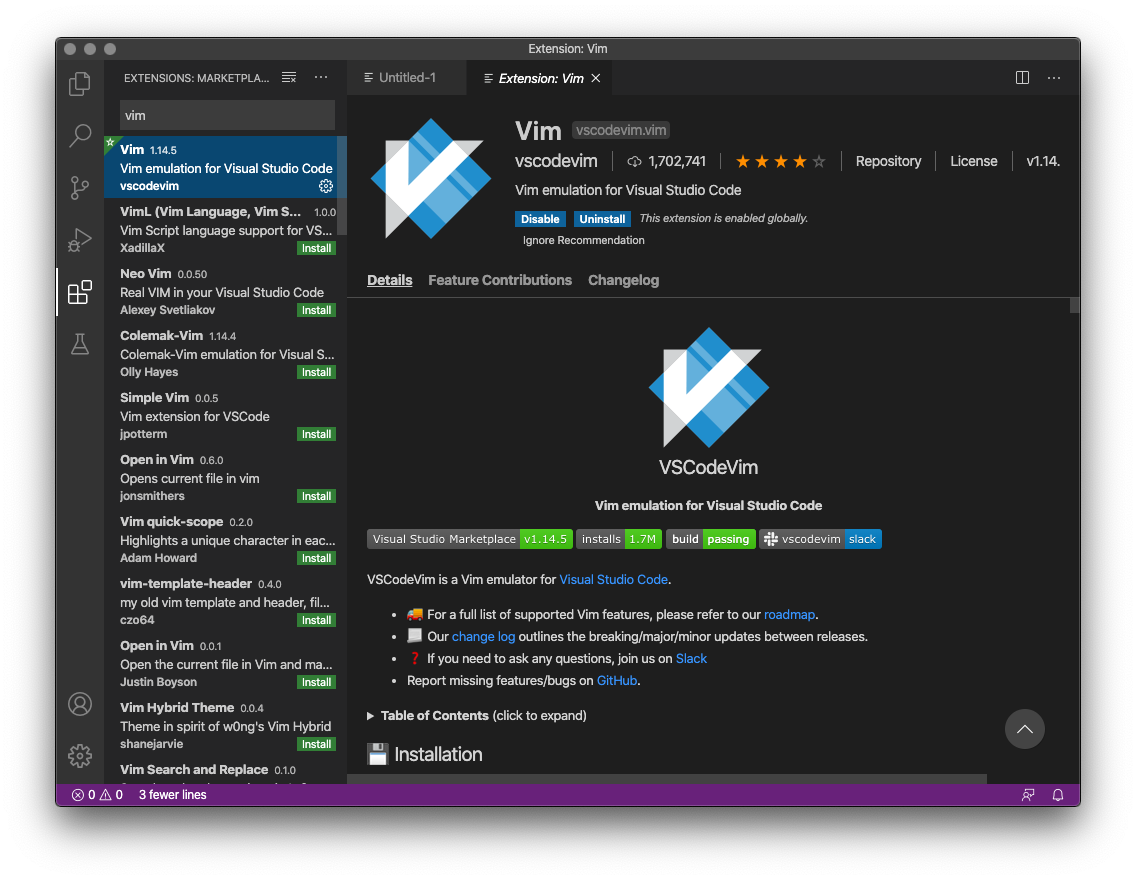Click the Accounts icon above the settings gear
The width and height of the screenshot is (1136, 880).
click(79, 704)
